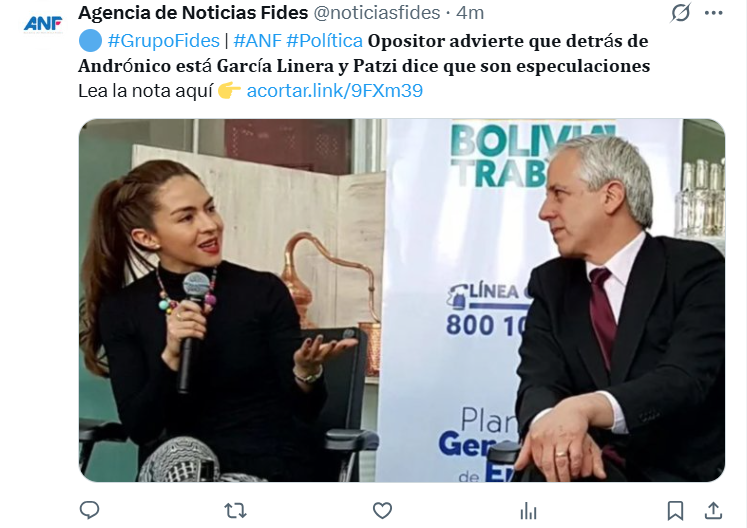Click the bold tweet headline text
747x528 pixels.
[364, 53]
